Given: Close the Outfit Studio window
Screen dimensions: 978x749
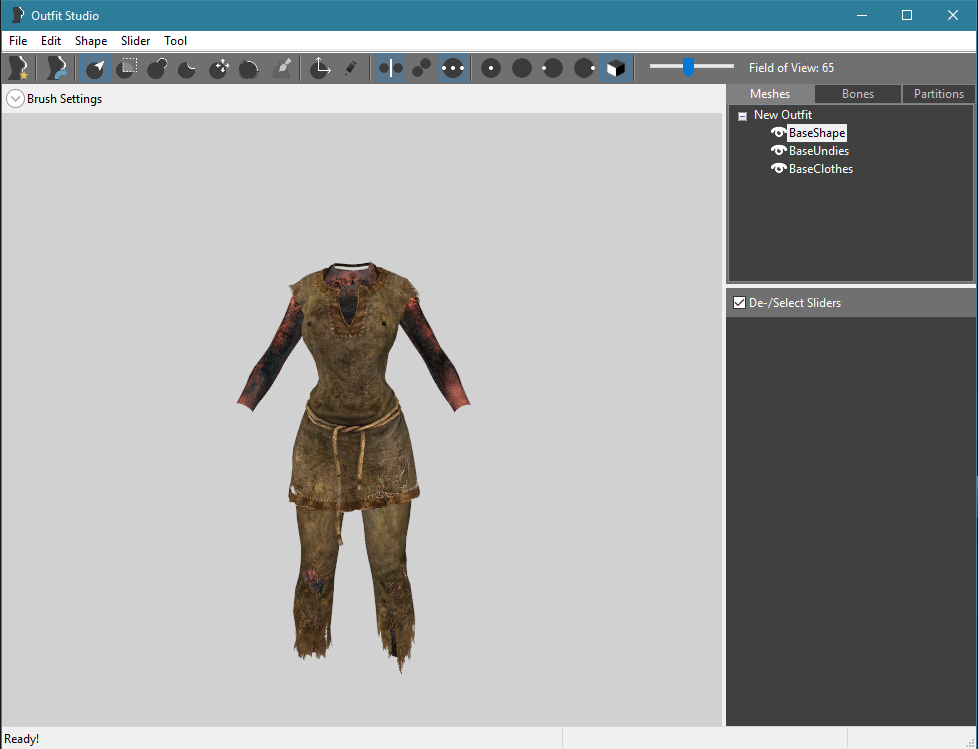Looking at the screenshot, I should pos(952,15).
